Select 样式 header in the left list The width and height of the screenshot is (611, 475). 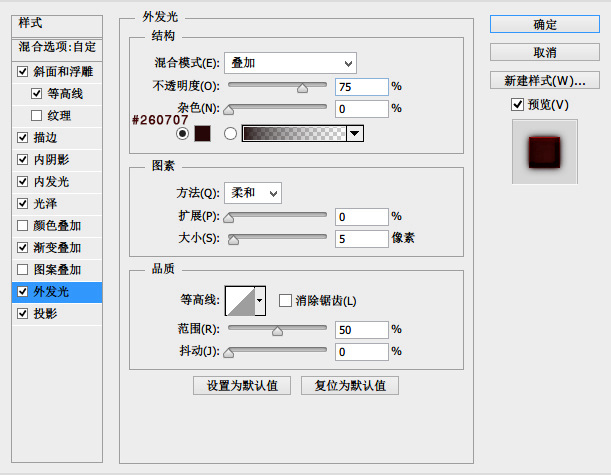click(x=57, y=26)
